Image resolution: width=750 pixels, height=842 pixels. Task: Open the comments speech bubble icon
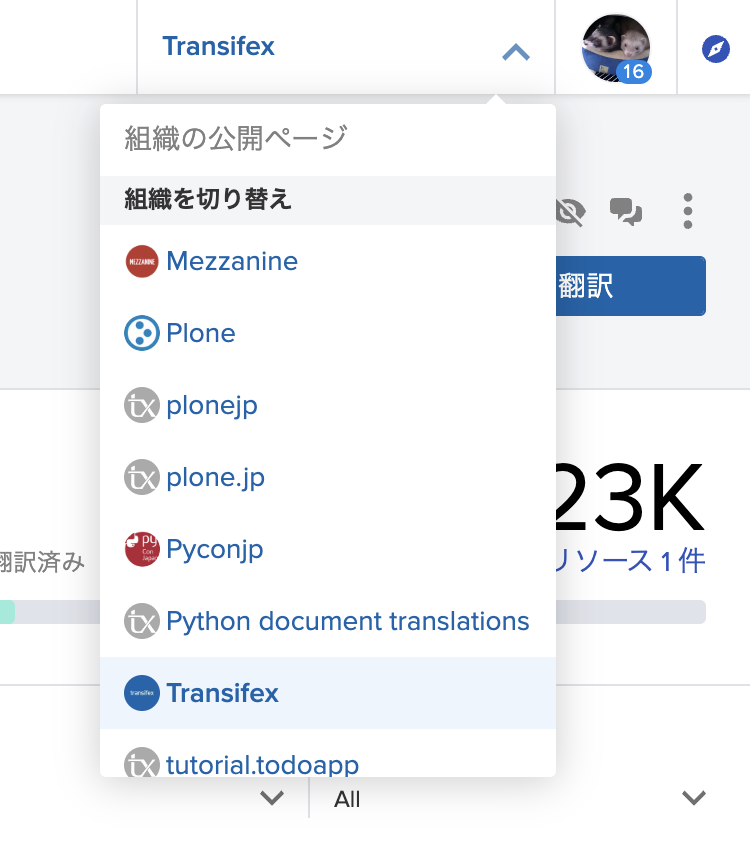[626, 211]
